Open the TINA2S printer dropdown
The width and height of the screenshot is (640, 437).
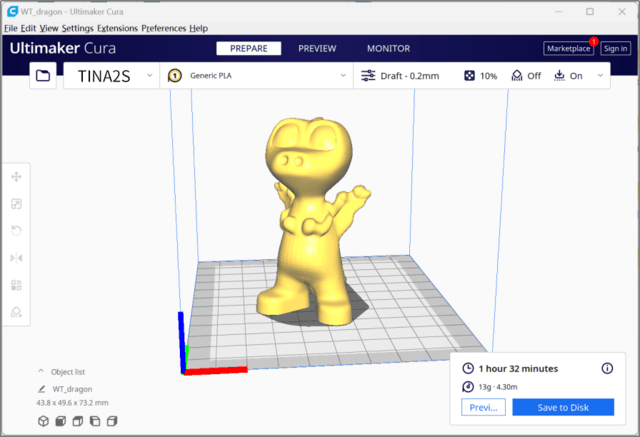point(110,75)
